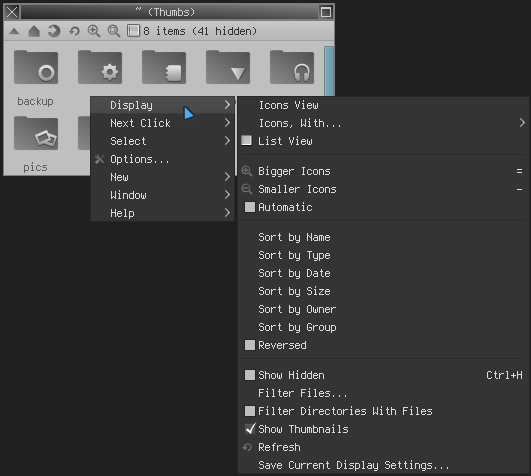
Task: Open the bookmarks icon in toolbar
Action: (x=54, y=31)
